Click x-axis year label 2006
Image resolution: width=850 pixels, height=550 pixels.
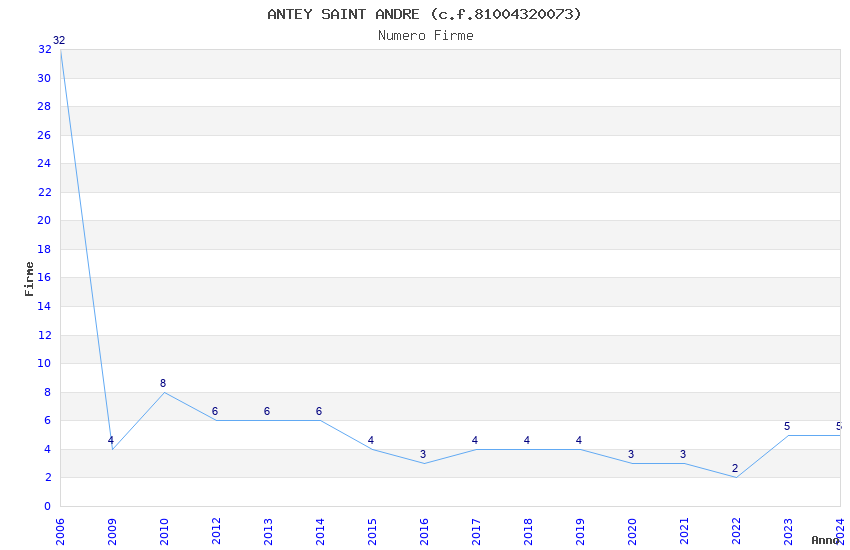point(60,532)
